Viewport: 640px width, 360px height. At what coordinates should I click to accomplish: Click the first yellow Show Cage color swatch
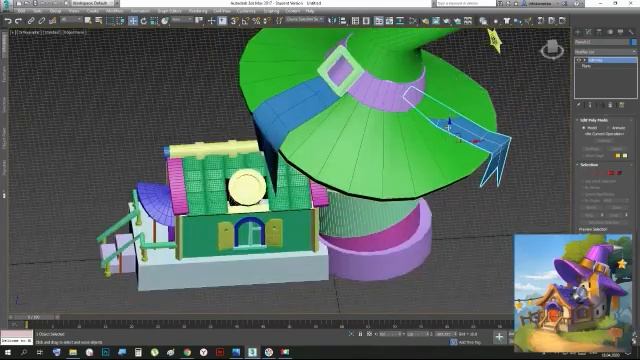tap(618, 156)
